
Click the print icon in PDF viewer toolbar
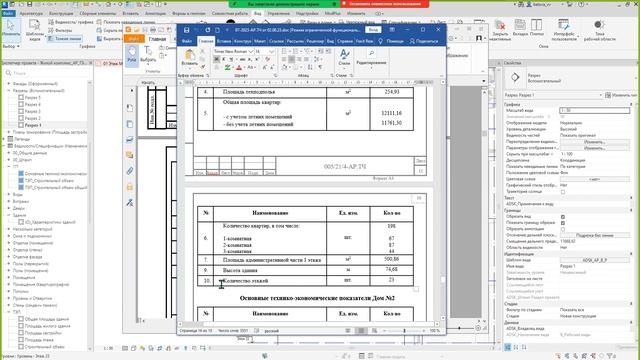coord(153,30)
